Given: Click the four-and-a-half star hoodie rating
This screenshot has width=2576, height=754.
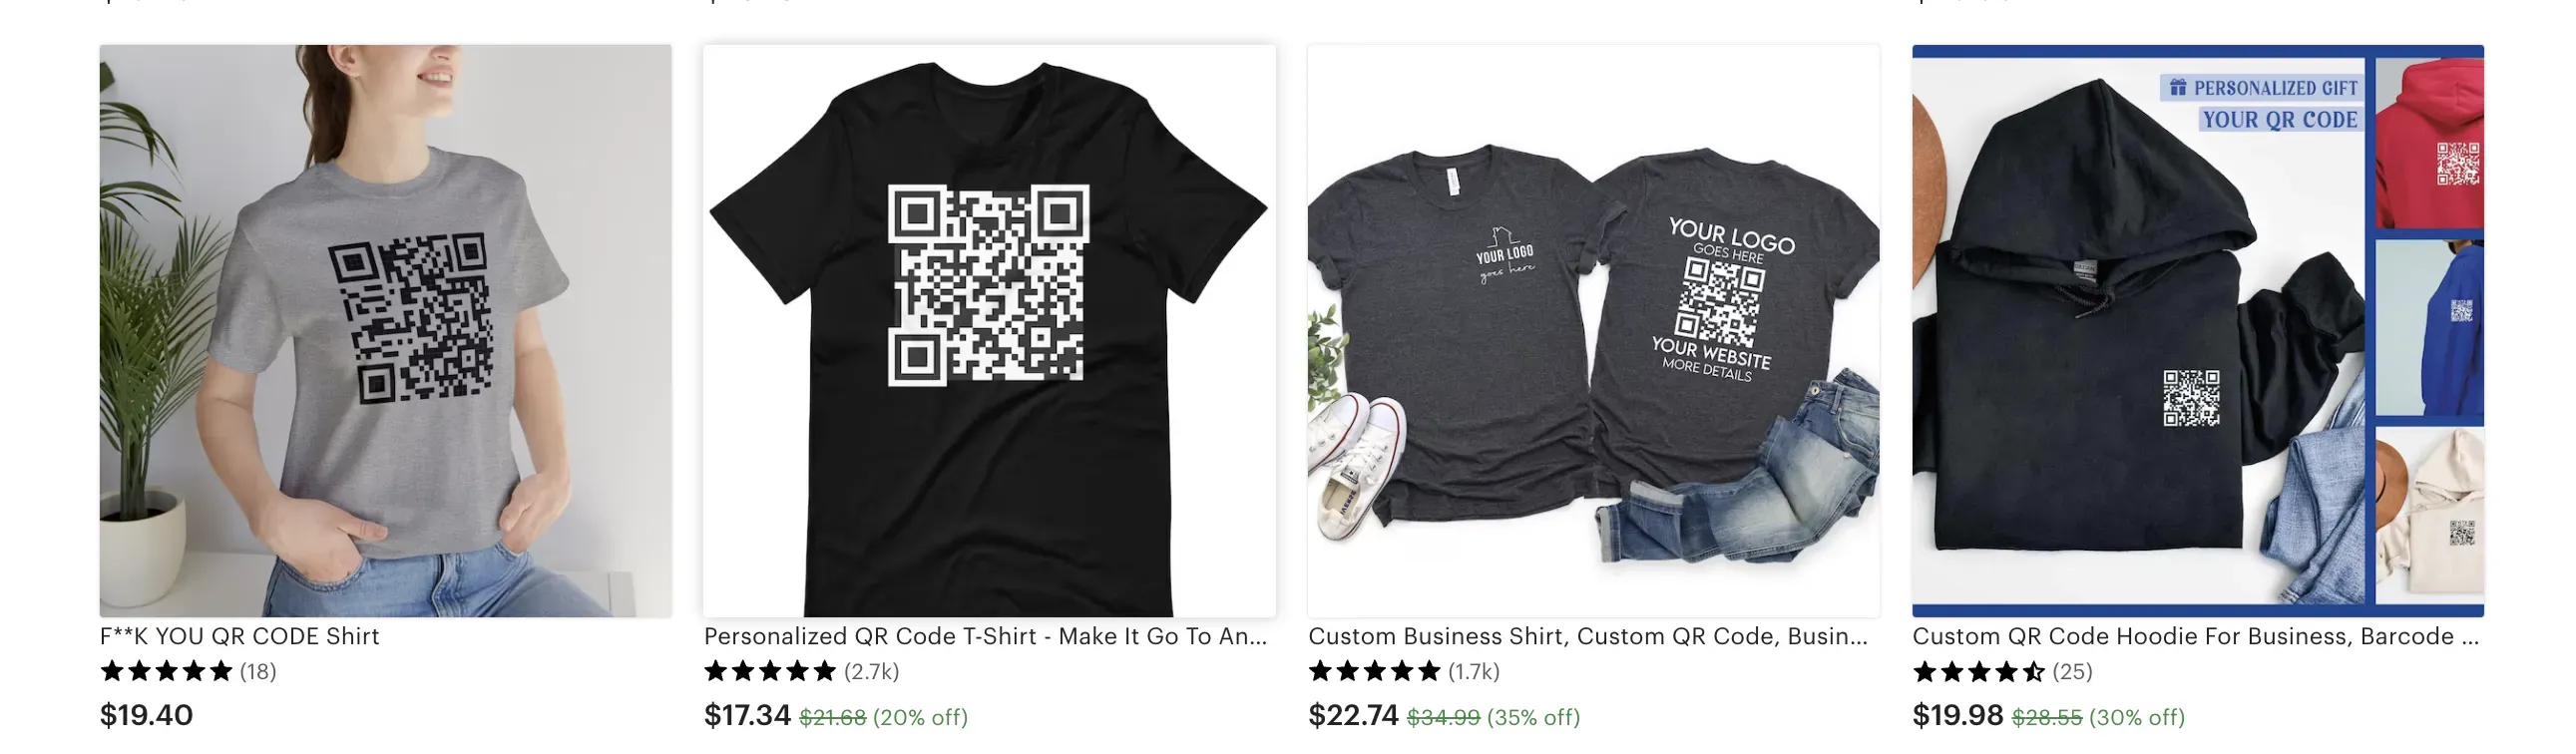Looking at the screenshot, I should (x=1978, y=671).
